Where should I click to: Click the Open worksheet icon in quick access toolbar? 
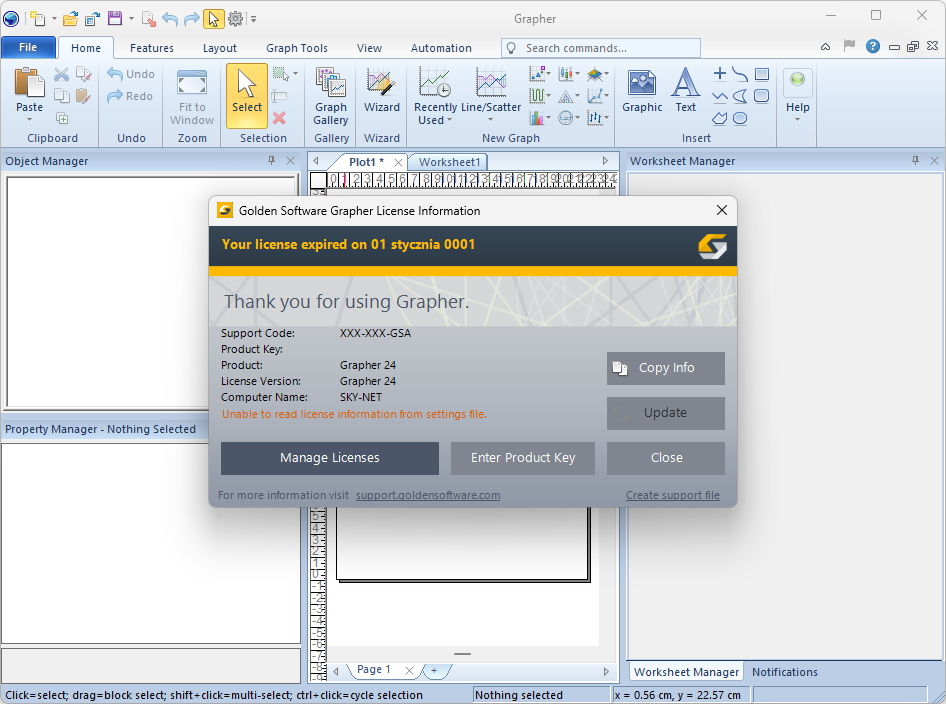pyautogui.click(x=92, y=19)
